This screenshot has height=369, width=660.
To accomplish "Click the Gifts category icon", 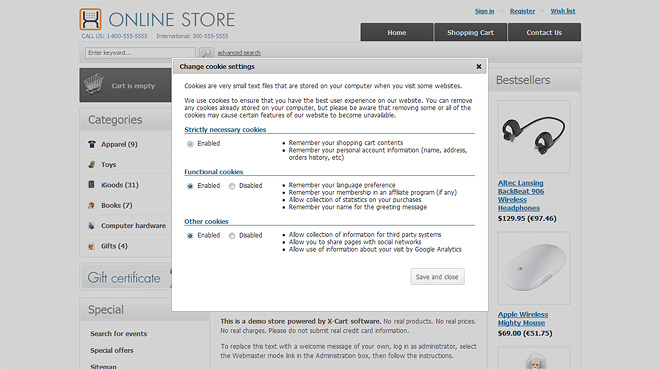I will [x=92, y=246].
